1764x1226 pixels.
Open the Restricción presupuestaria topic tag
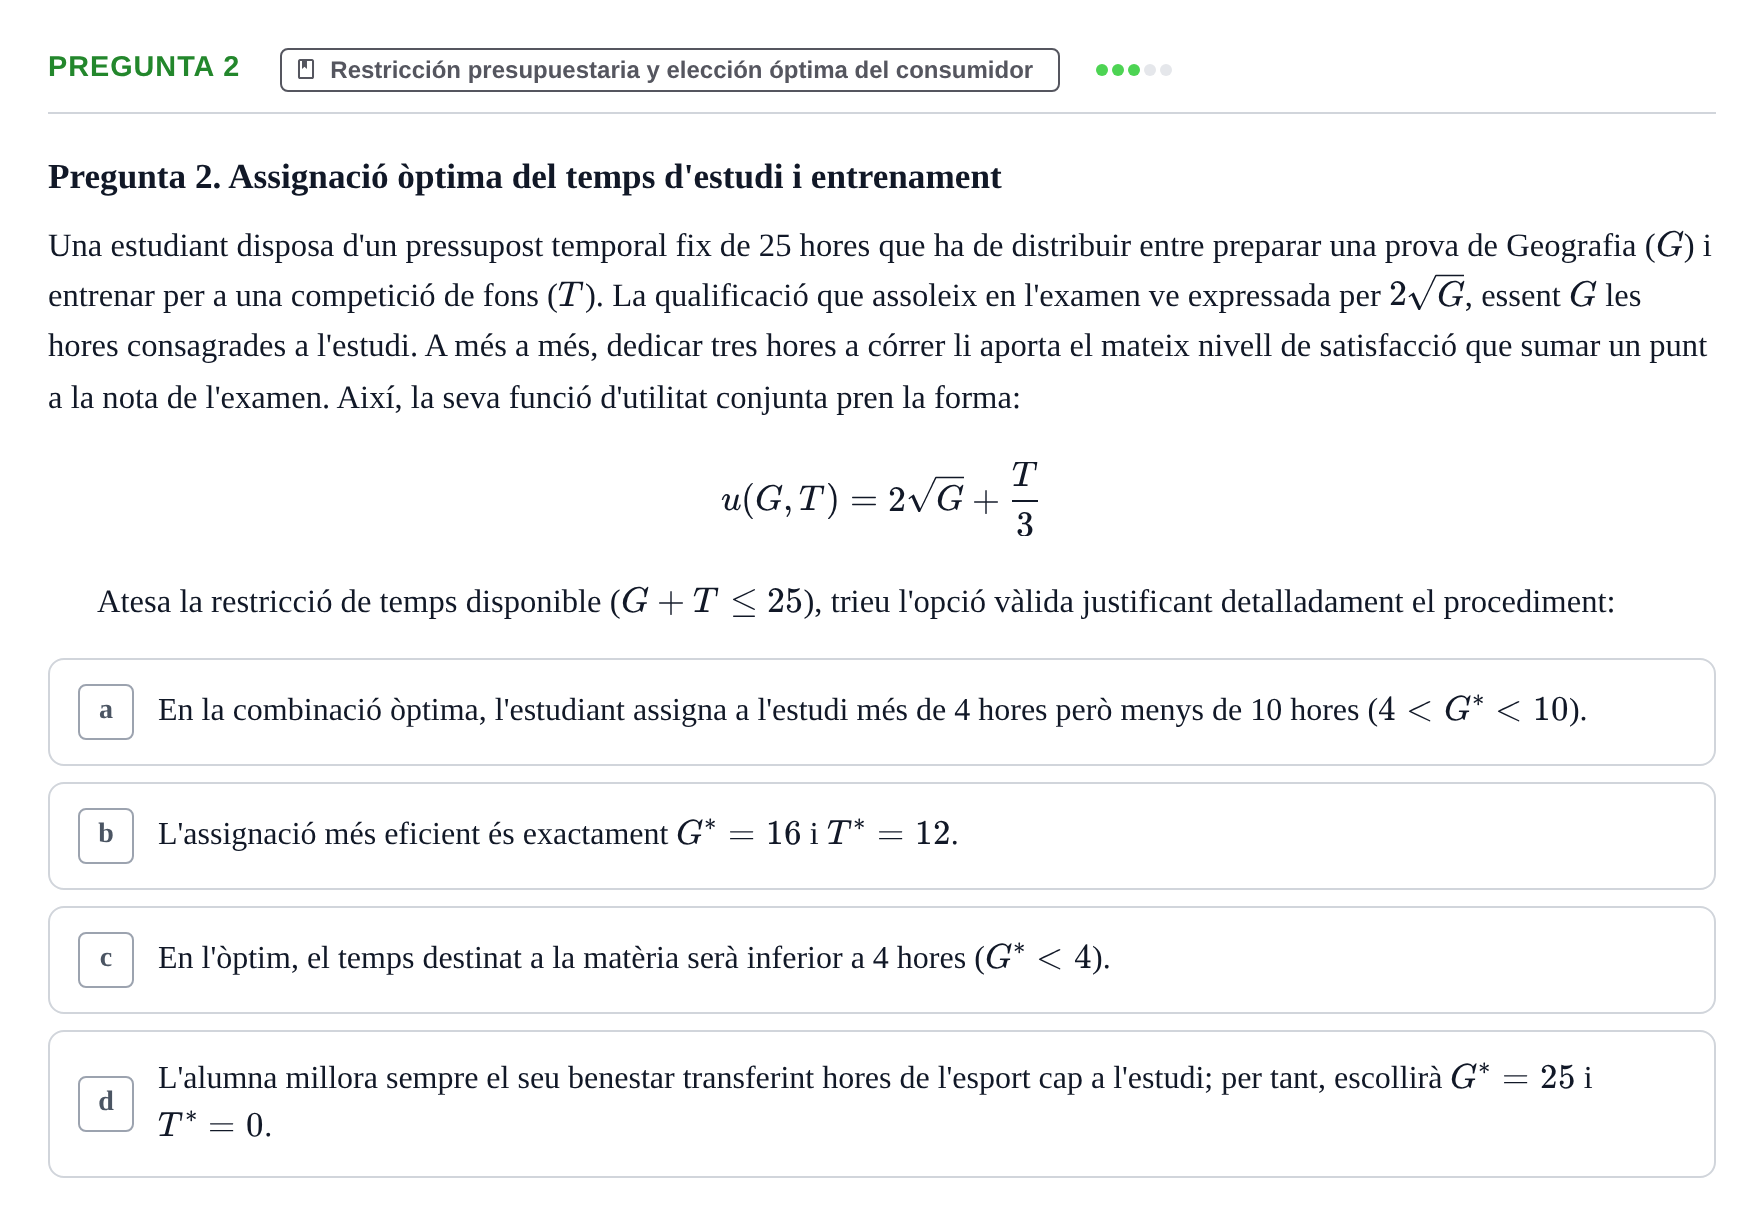coord(670,70)
